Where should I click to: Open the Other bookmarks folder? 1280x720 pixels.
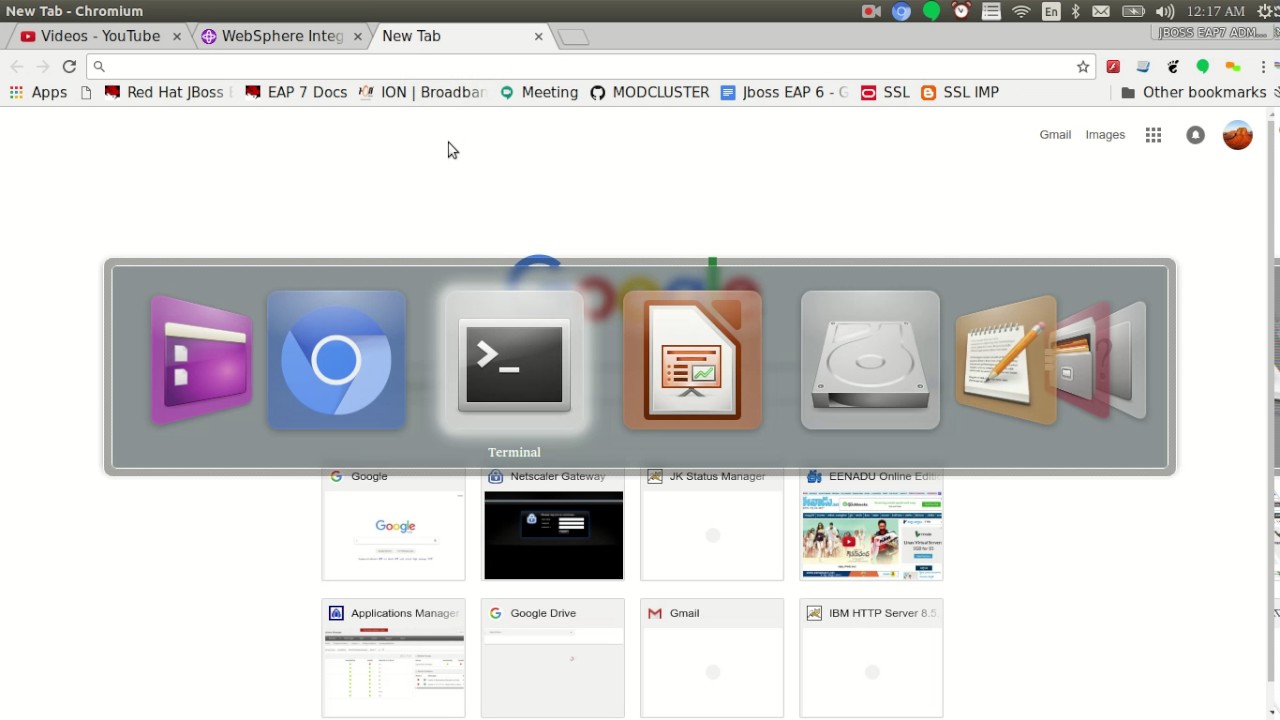pyautogui.click(x=1193, y=92)
